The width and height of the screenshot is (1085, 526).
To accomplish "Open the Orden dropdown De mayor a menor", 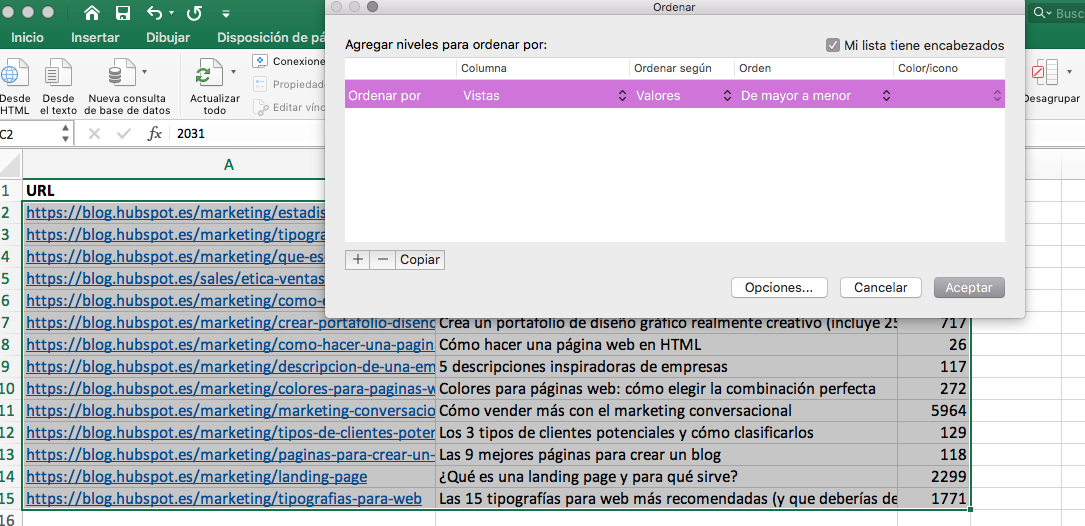I will coord(815,96).
